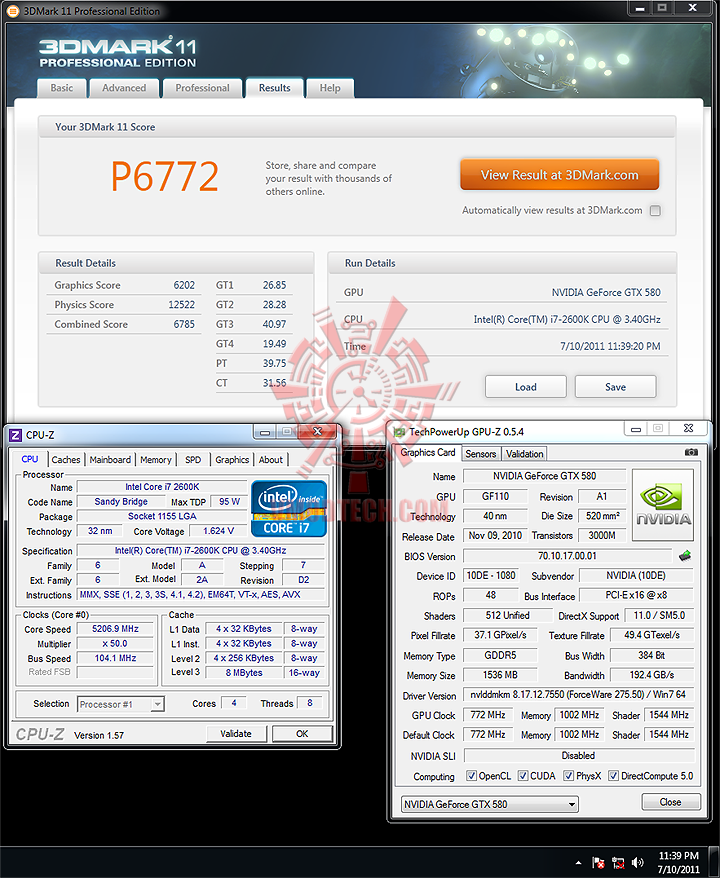
Task: Click the Graphics Score value 6202
Action: click(x=184, y=285)
